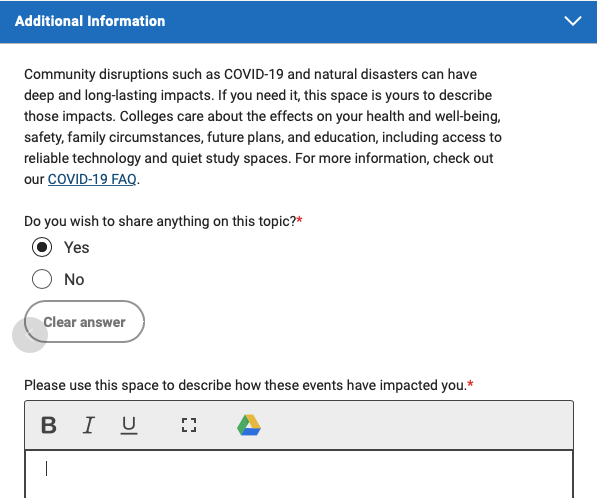597x498 pixels.
Task: Click the blue Additional Information header bar
Action: coord(298,21)
